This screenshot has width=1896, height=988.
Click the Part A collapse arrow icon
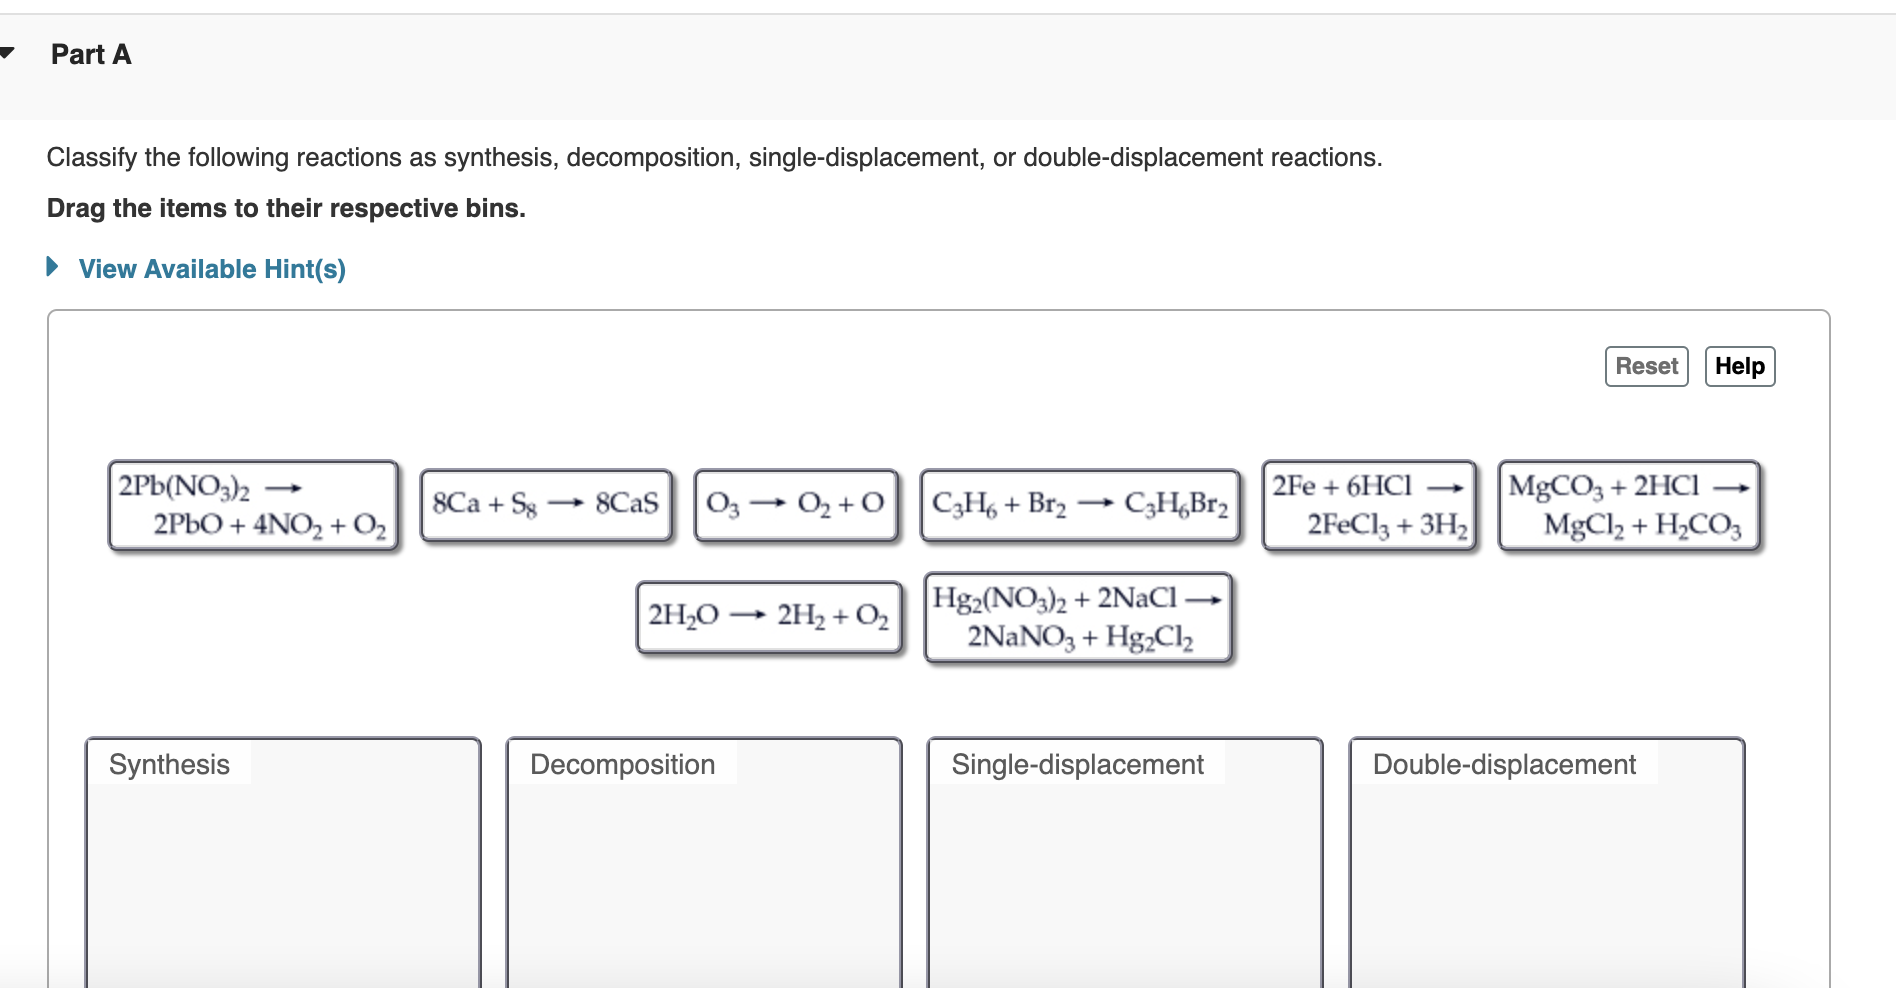click(x=5, y=52)
